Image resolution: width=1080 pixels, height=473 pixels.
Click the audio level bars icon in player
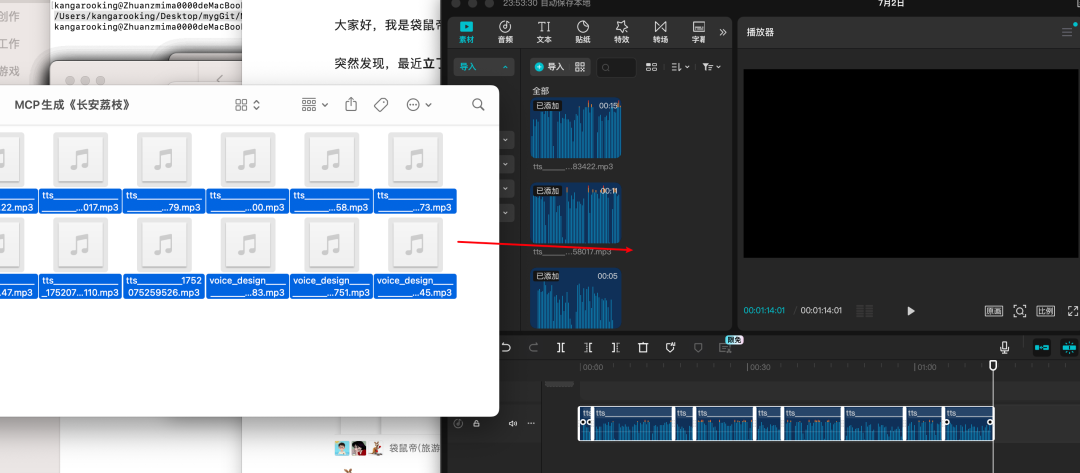click(x=864, y=311)
